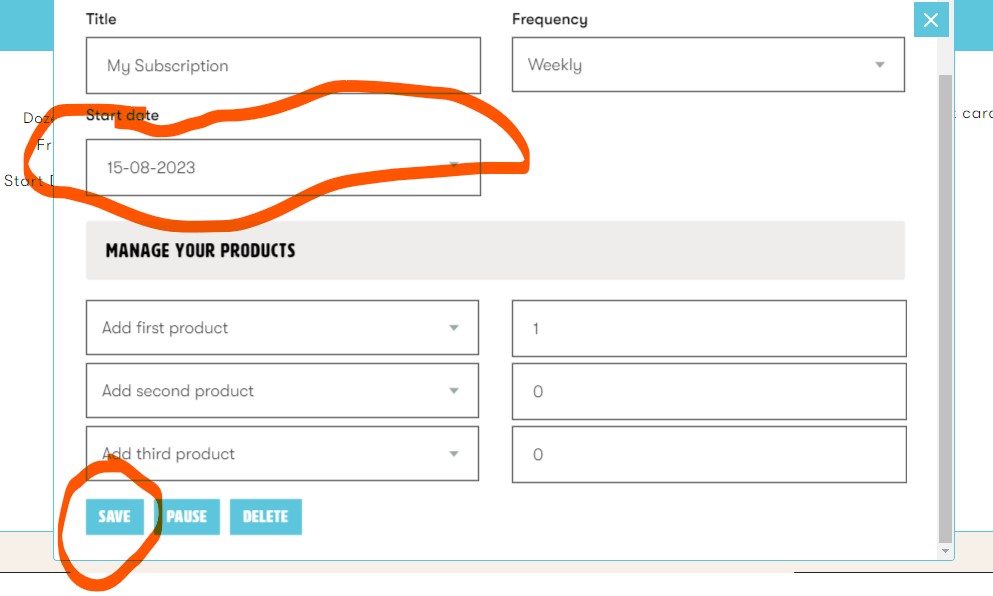Expand the Add first product dropdown
The width and height of the screenshot is (993, 596).
tap(282, 327)
